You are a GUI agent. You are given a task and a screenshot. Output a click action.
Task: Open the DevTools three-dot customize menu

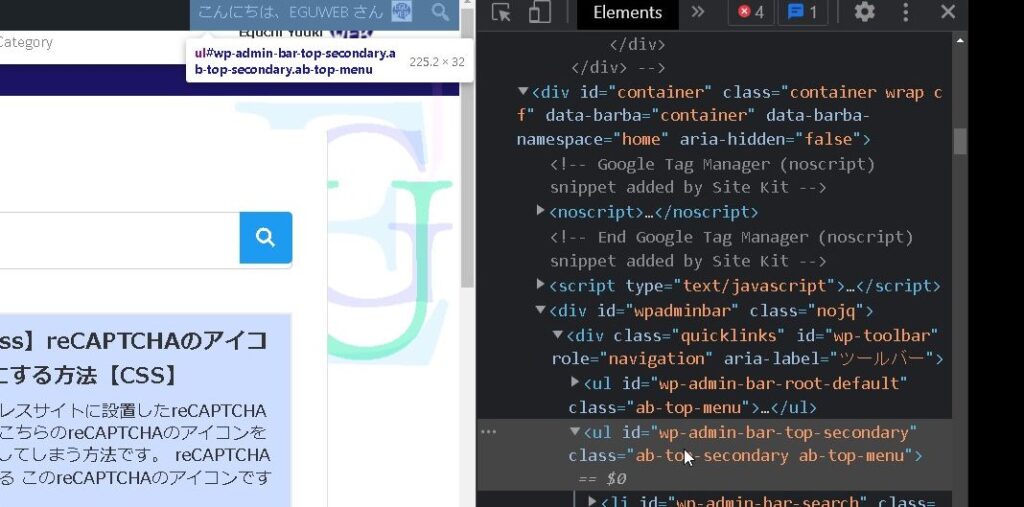click(x=906, y=13)
